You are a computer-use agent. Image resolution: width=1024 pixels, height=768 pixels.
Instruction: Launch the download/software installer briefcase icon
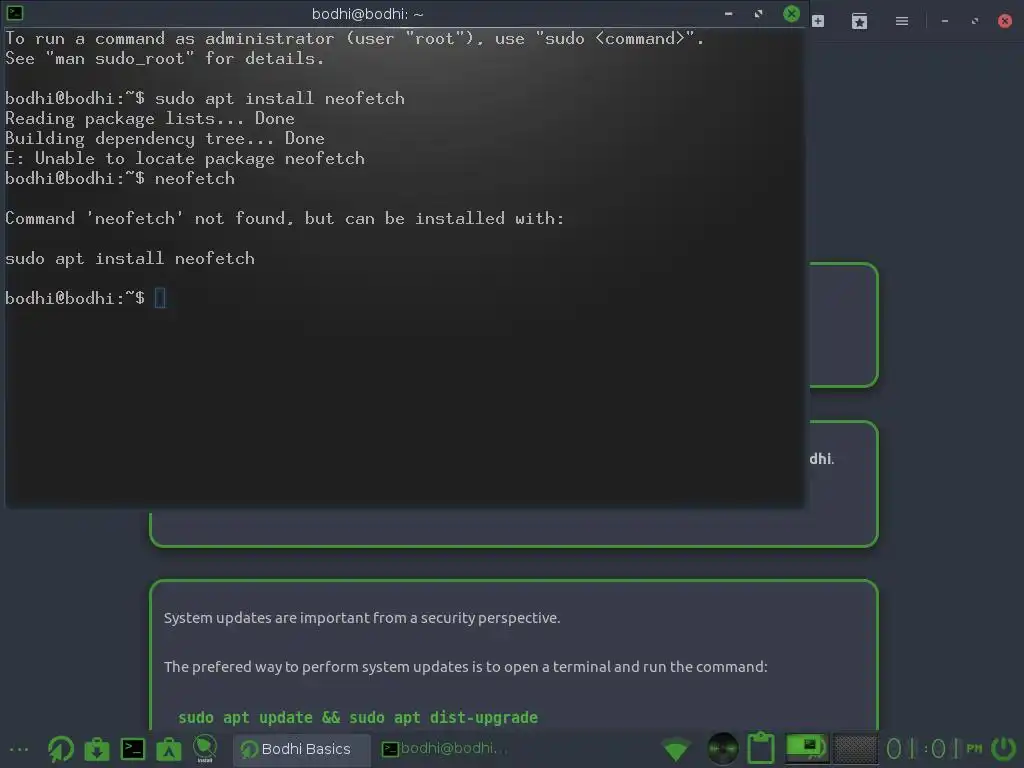coord(97,749)
